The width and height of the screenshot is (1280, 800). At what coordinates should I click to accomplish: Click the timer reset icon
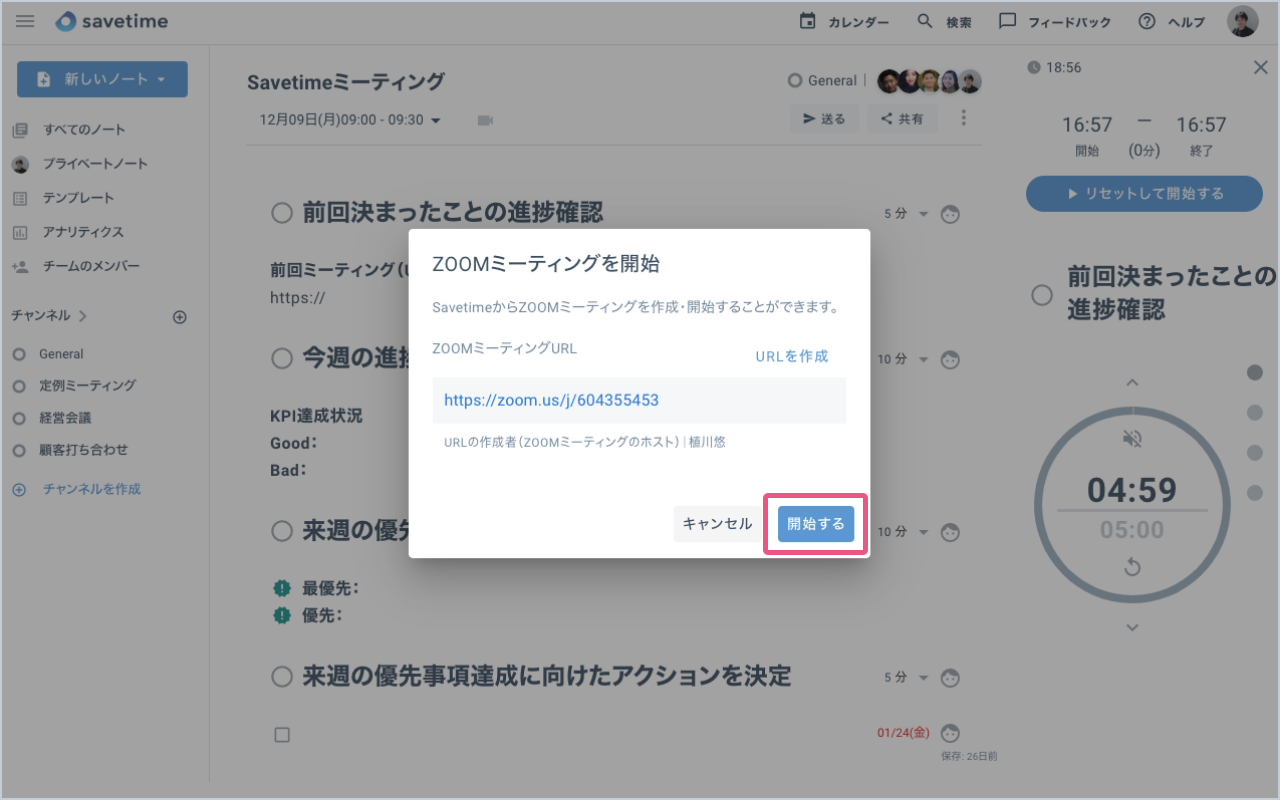1132,568
